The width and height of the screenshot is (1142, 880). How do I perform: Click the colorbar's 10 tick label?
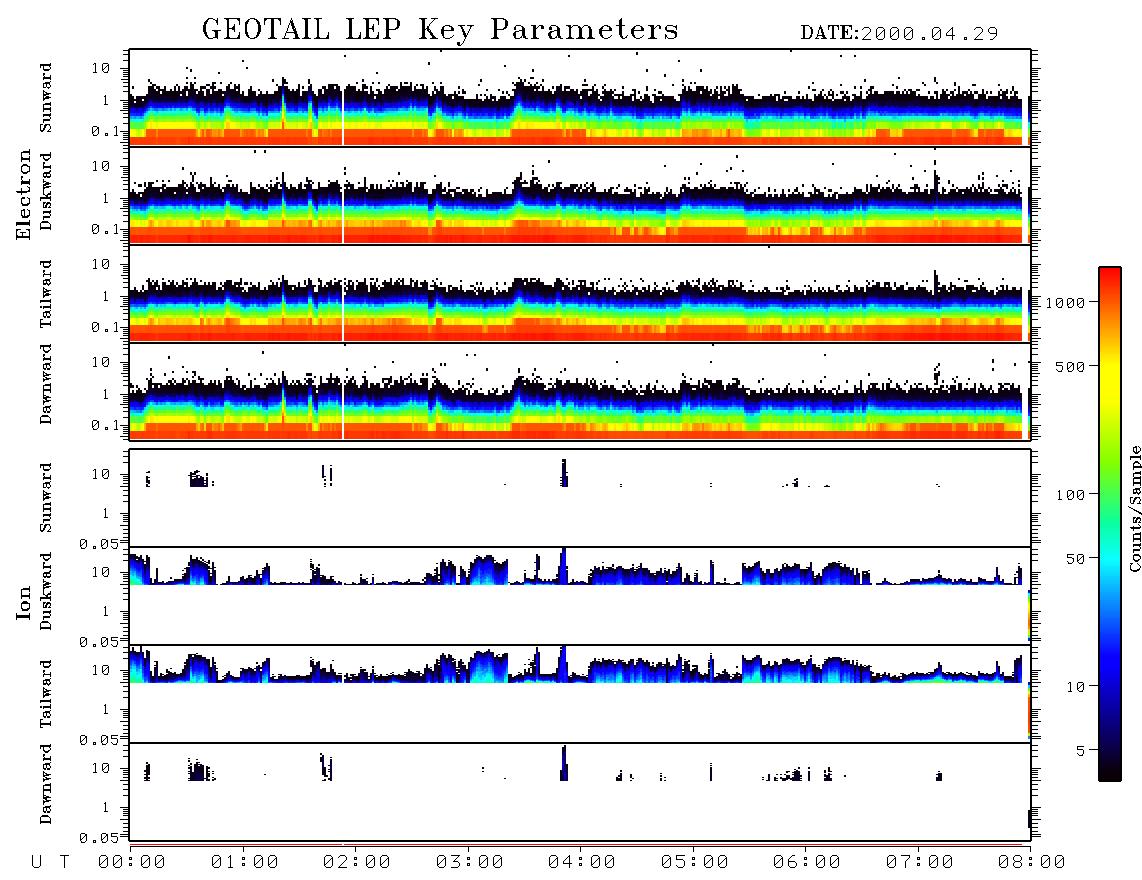pyautogui.click(x=1075, y=686)
